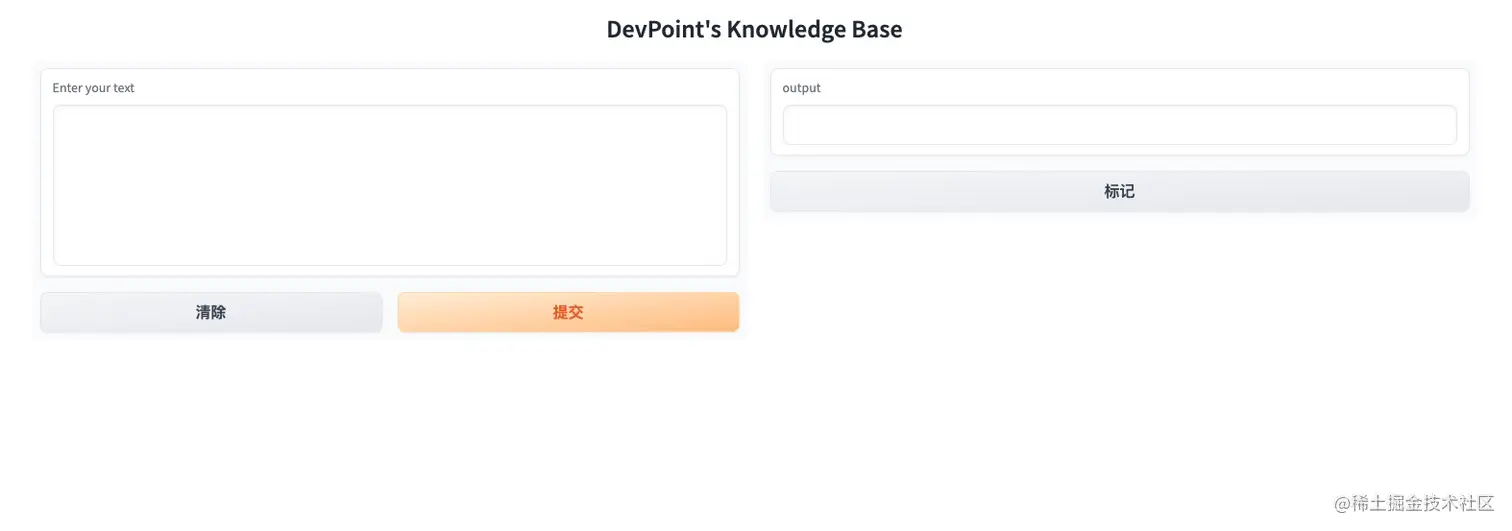Click inside the output text box
This screenshot has width=1512, height=531.
1119,125
